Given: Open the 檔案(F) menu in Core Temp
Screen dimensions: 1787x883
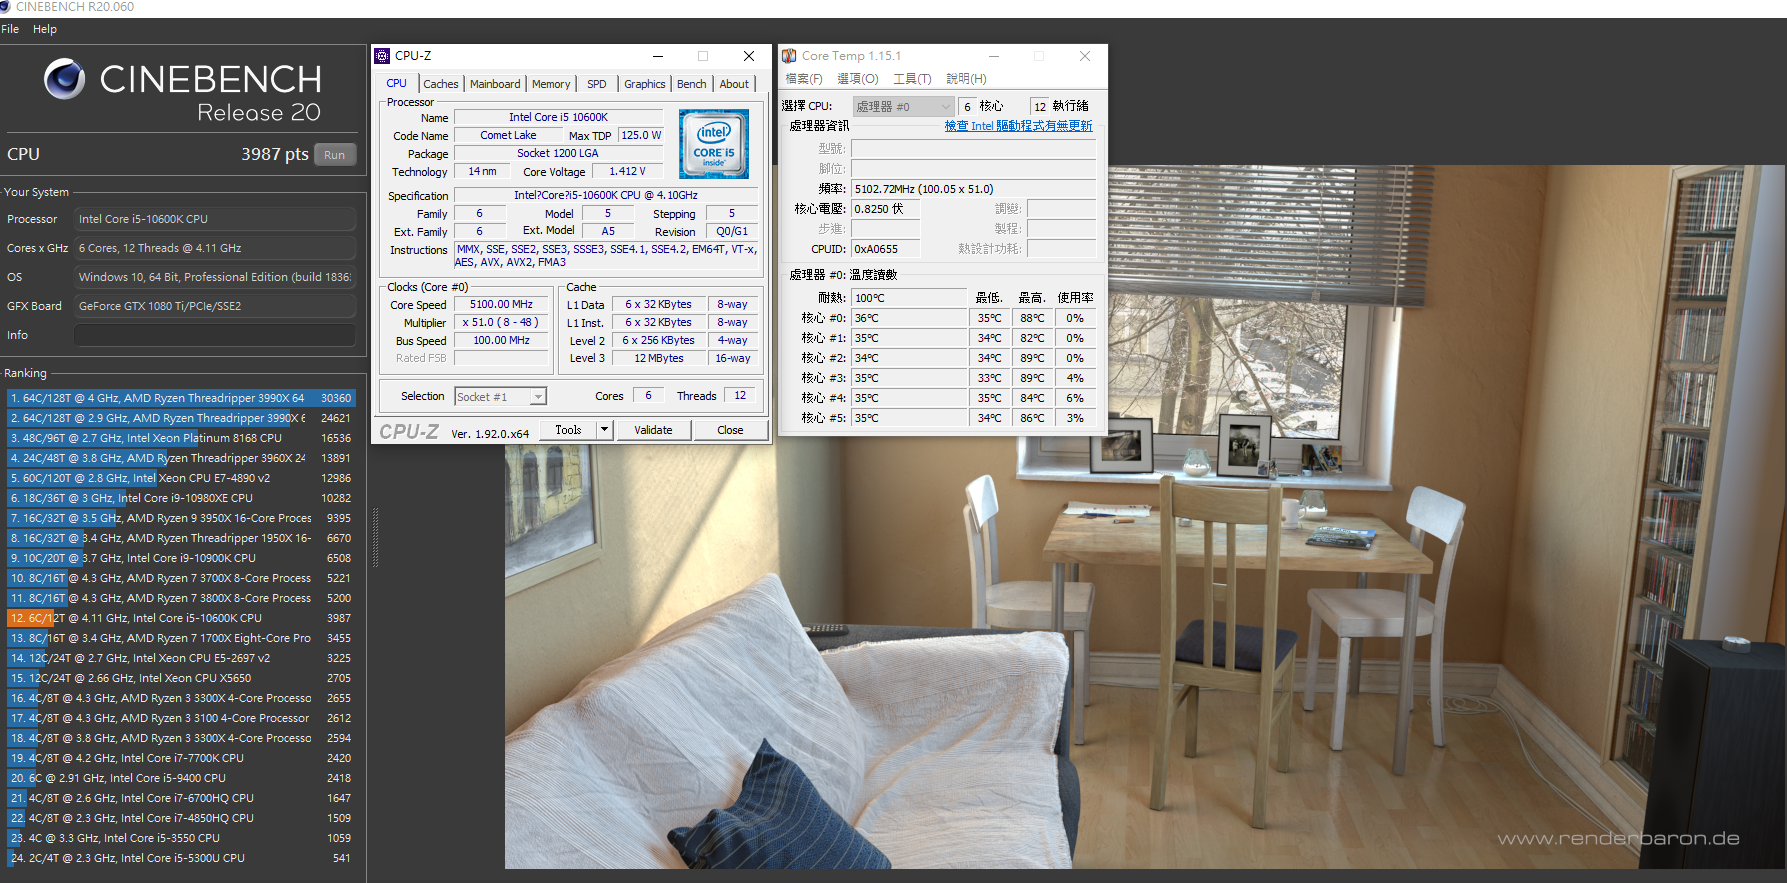Looking at the screenshot, I should (x=804, y=79).
